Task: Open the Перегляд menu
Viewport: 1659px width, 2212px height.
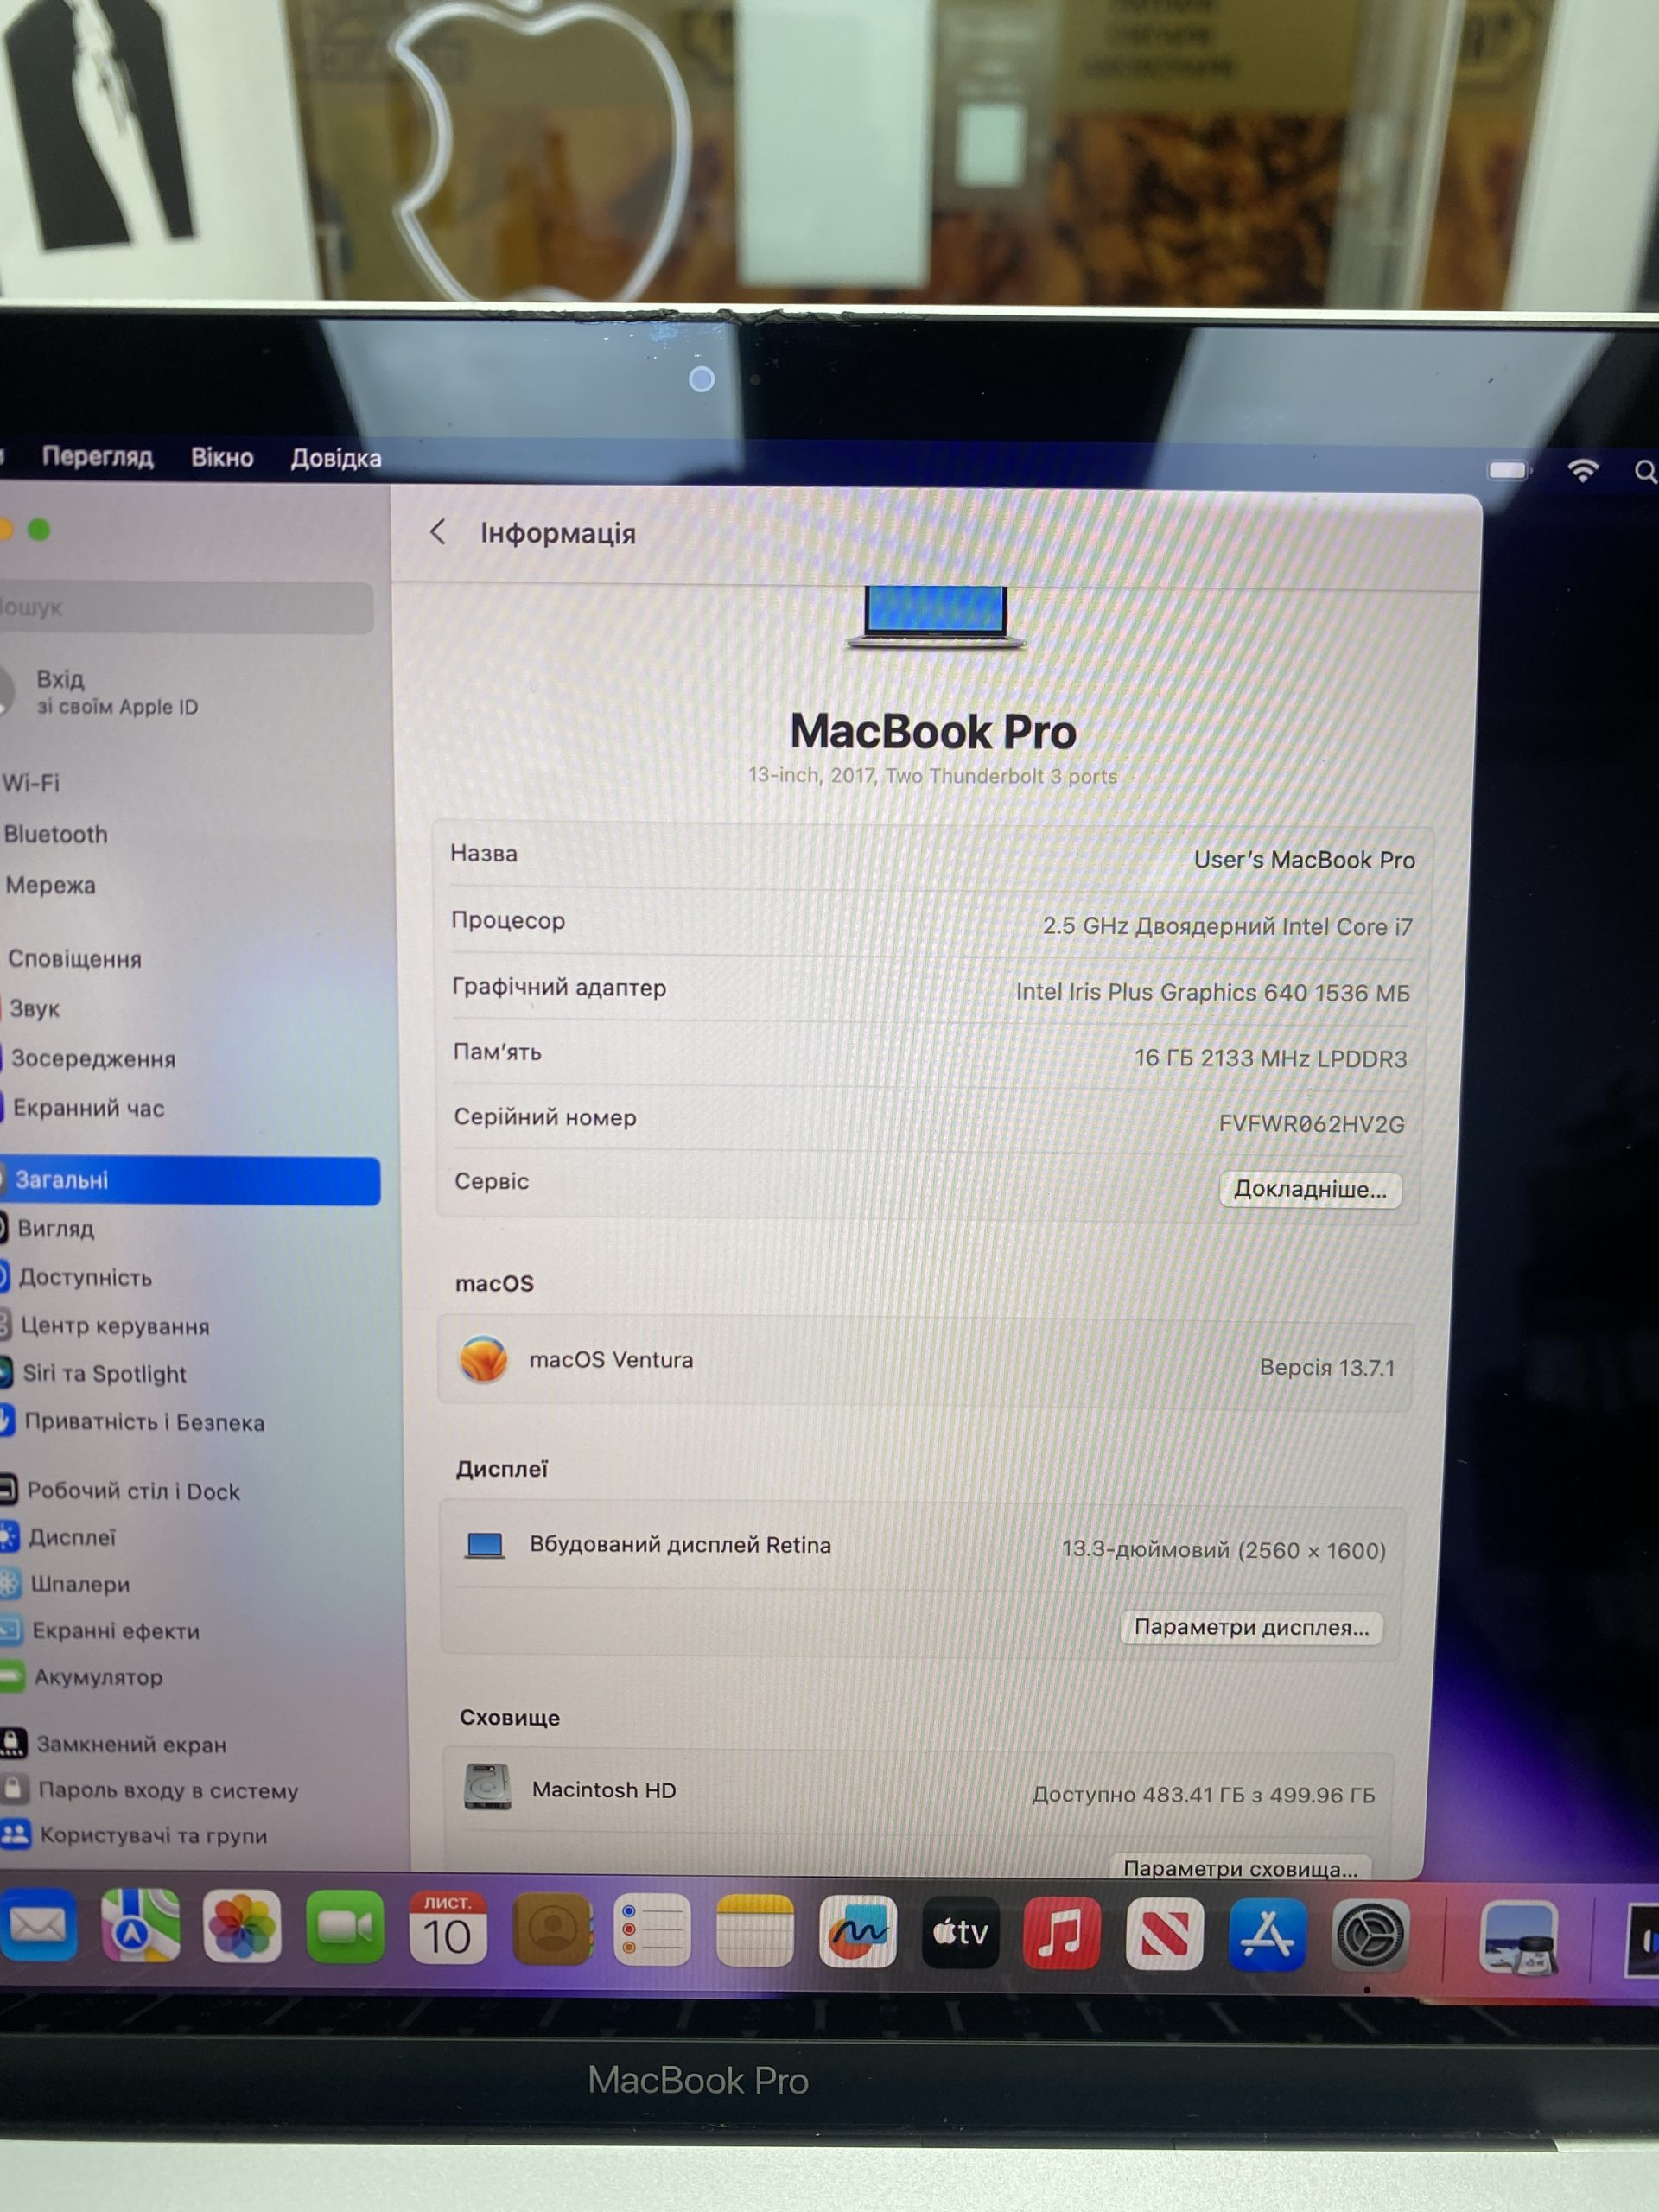Action: coord(97,457)
